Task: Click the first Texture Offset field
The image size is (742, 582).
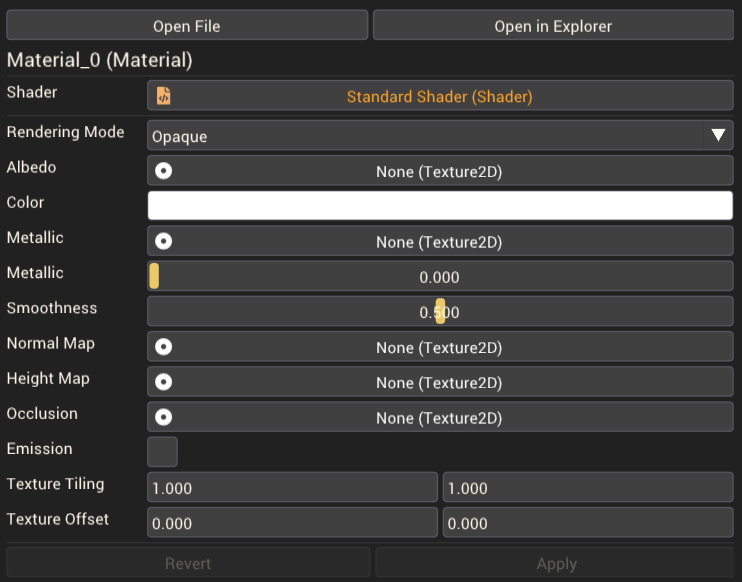Action: pyautogui.click(x=292, y=523)
